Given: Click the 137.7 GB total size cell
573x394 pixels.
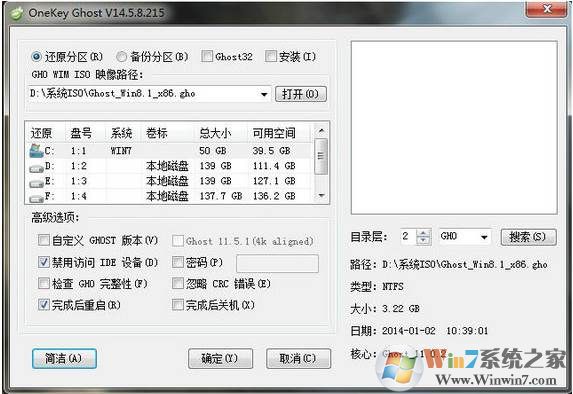Looking at the screenshot, I should (x=221, y=196).
